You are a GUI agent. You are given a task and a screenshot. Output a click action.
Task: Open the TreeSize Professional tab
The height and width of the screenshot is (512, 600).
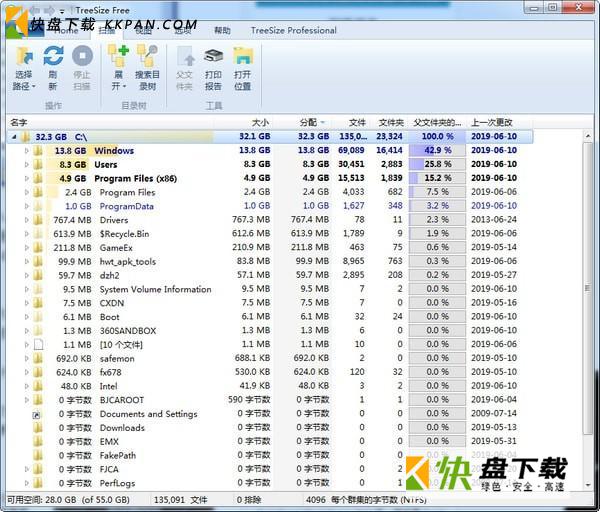(293, 30)
